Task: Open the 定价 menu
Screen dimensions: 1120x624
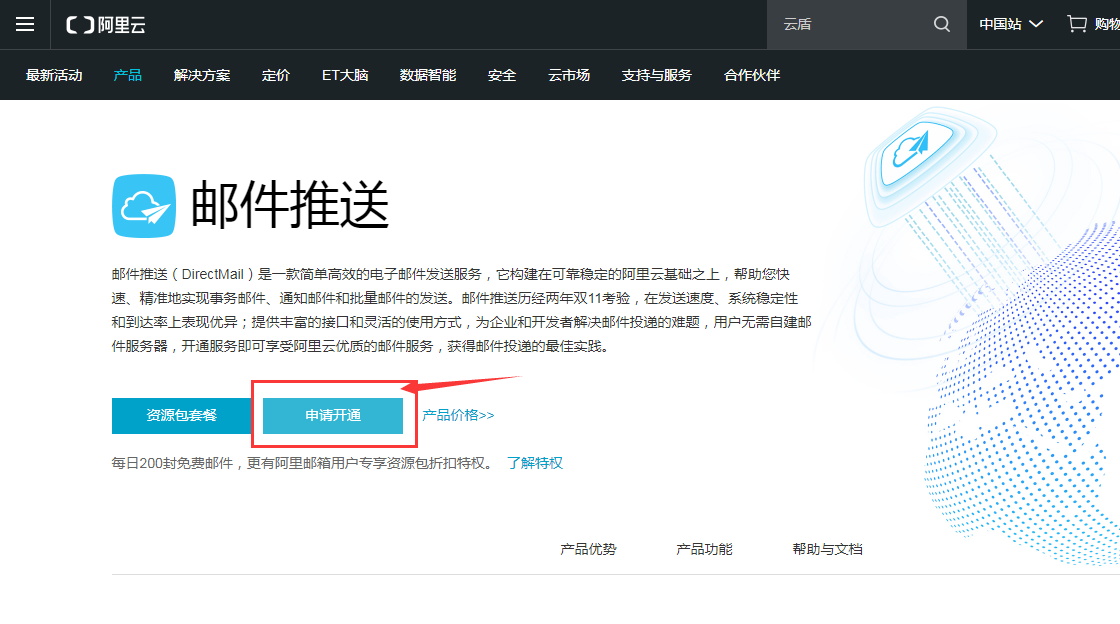Action: click(x=276, y=75)
